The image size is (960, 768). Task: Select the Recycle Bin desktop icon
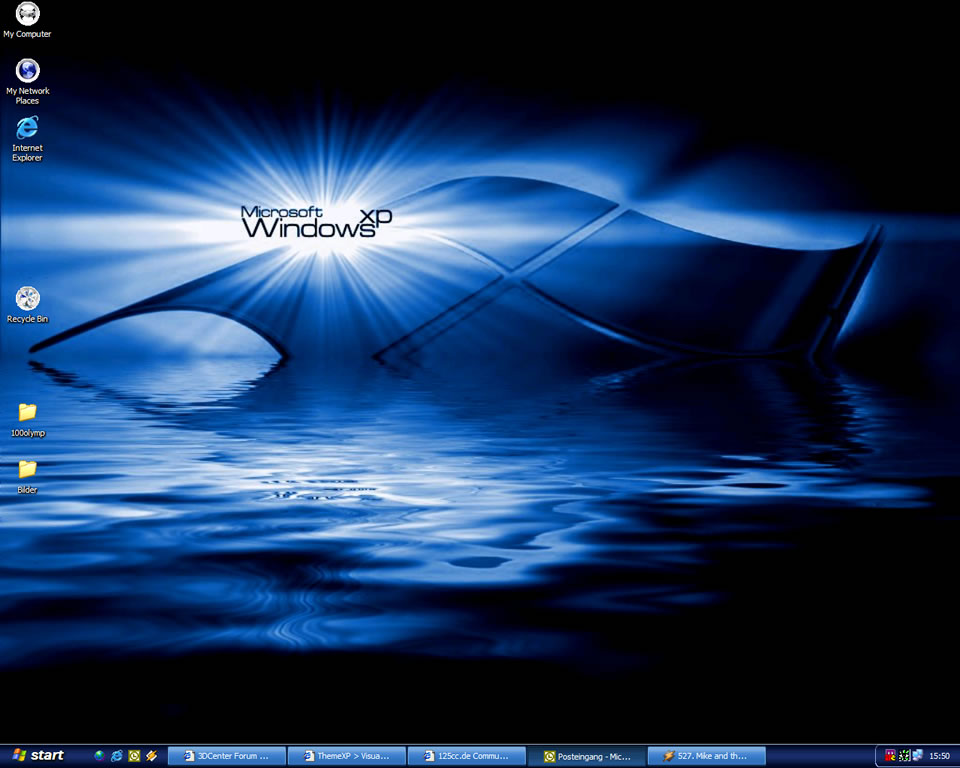click(28, 305)
